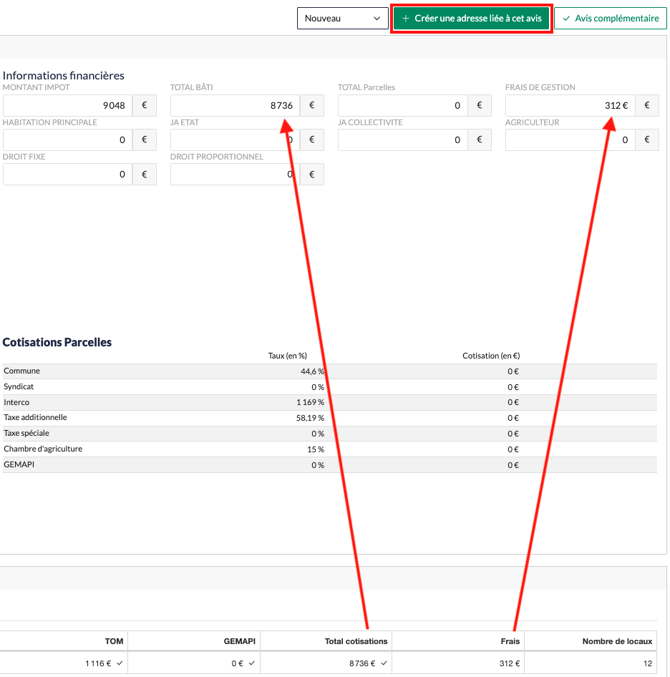Focus the Montant Impot input field
Screen dimensions: 670x677
click(67, 105)
